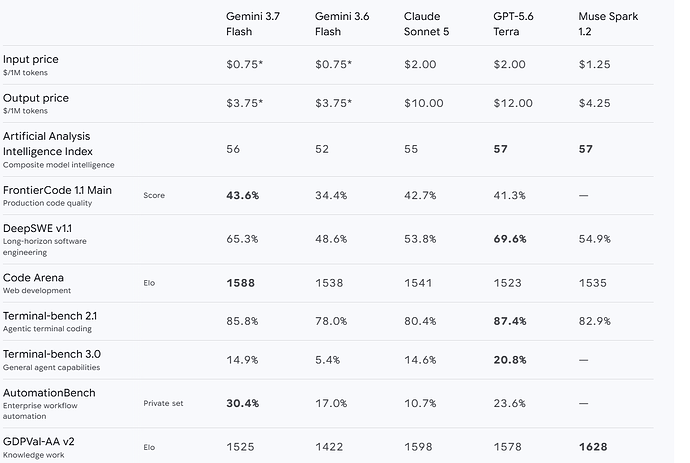Click the Private set label in AutomationBench row
690x463 pixels.
(x=163, y=403)
